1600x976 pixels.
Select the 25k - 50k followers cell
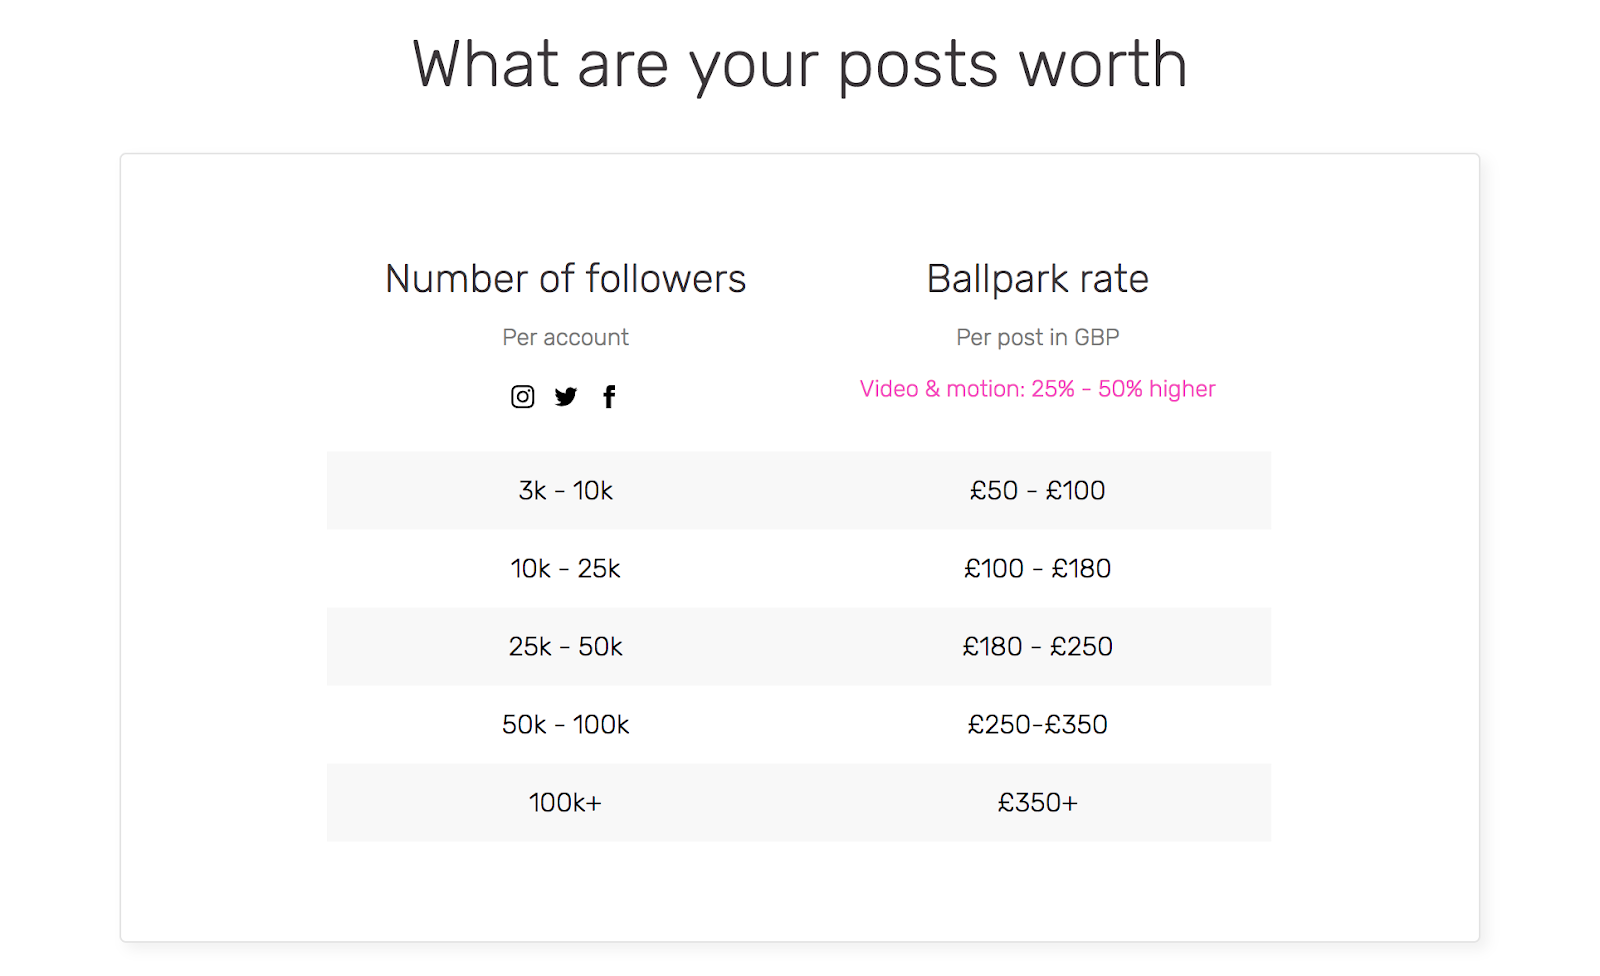point(565,646)
